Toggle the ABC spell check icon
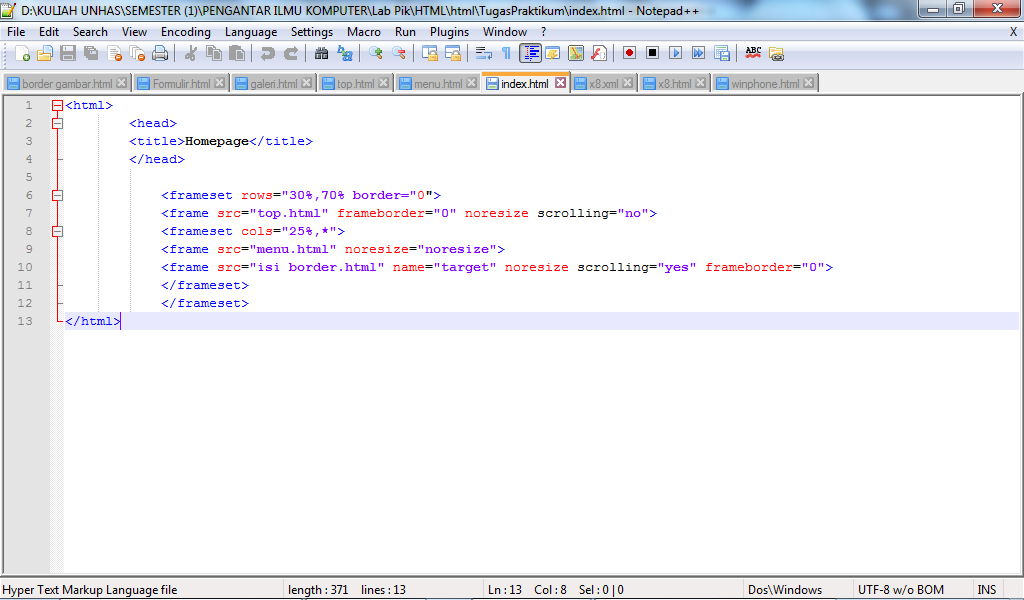This screenshot has height=600, width=1024. point(753,54)
